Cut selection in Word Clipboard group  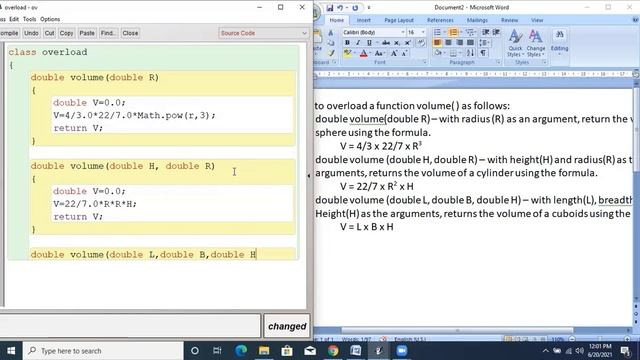pyautogui.click(x=331, y=33)
